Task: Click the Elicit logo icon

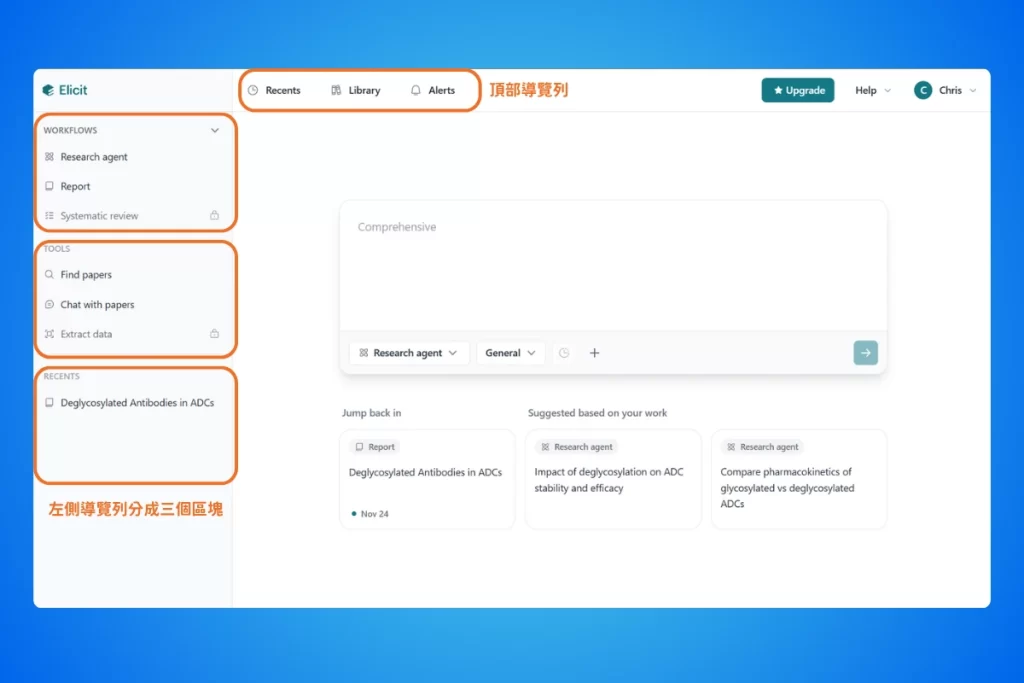Action: pos(48,90)
